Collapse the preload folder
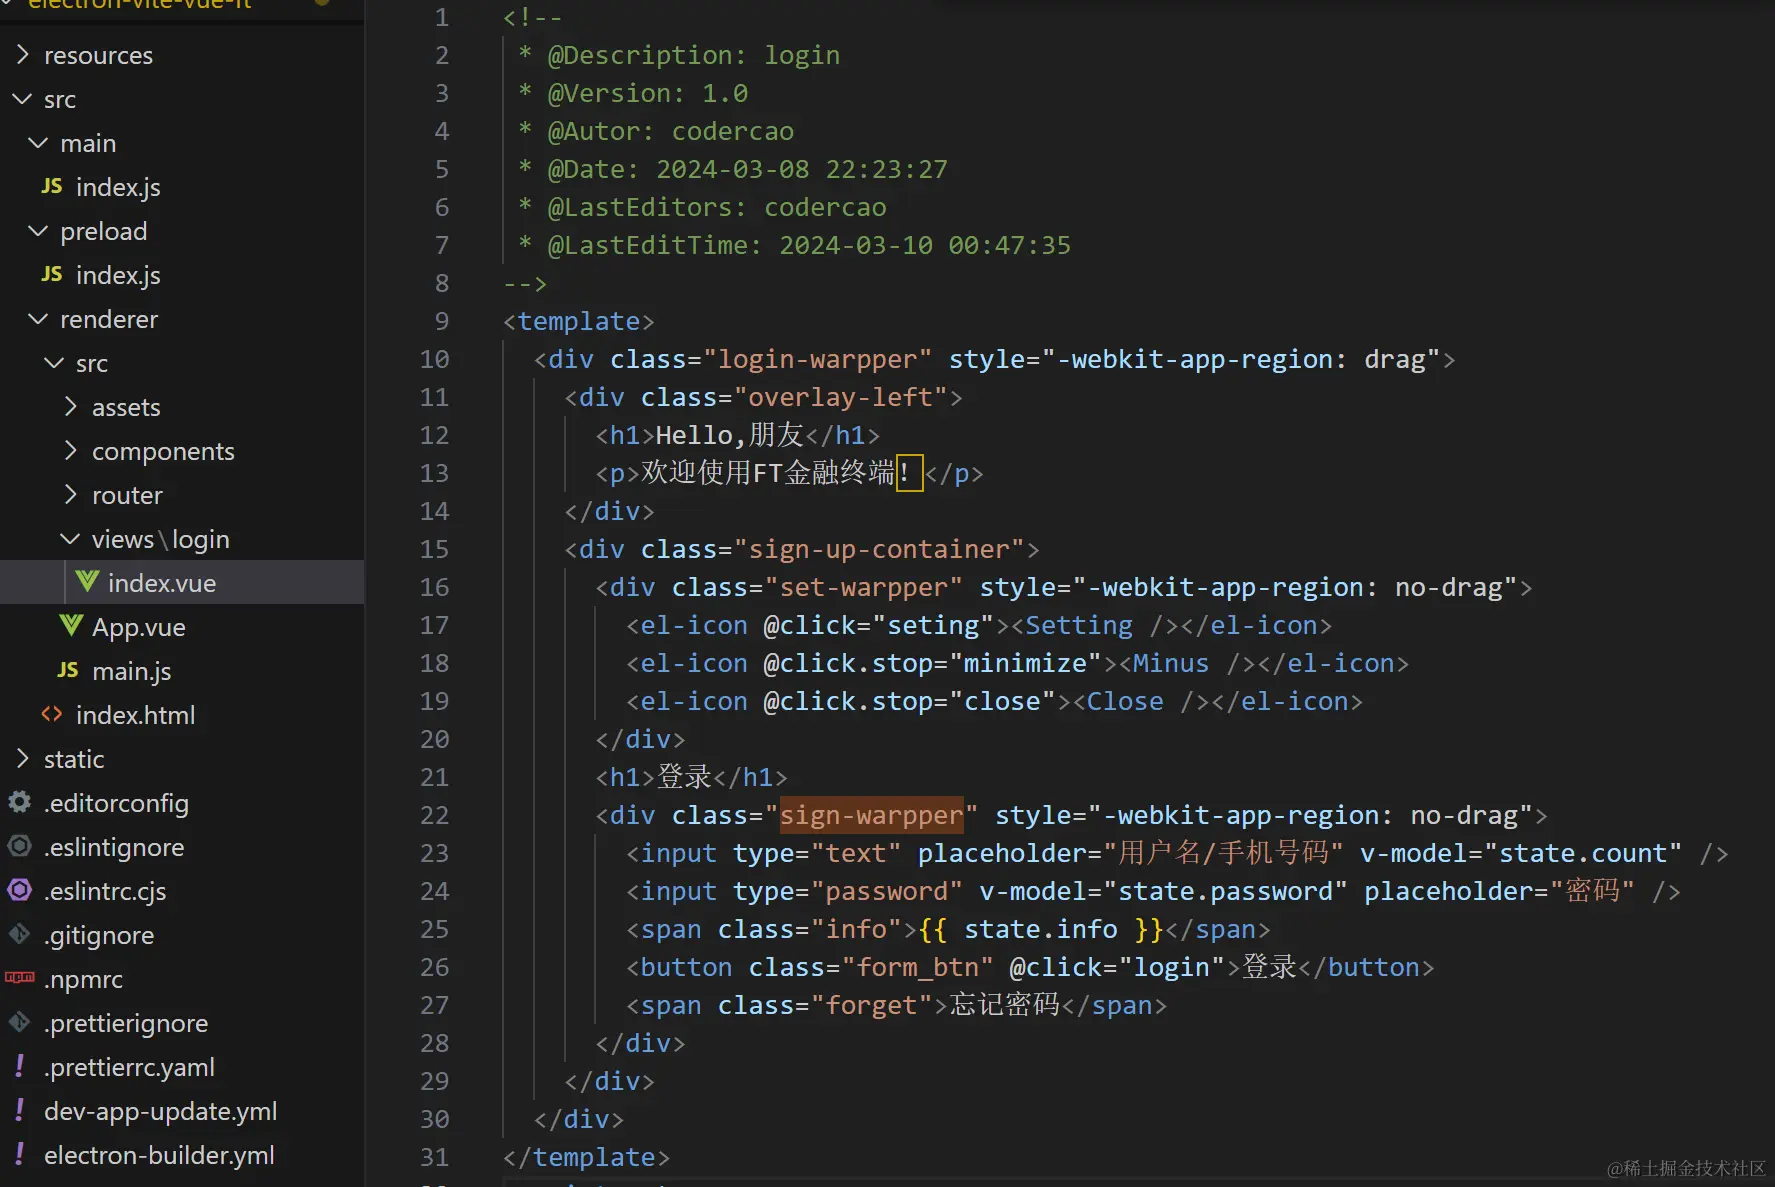Screen dimensions: 1775x1187 38,231
